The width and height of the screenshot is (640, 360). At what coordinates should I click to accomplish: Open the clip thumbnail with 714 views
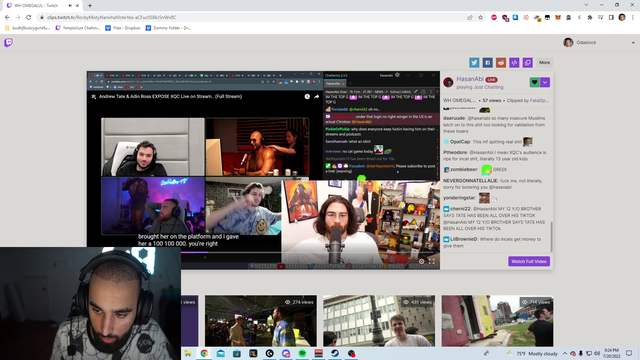pyautogui.click(x=498, y=321)
